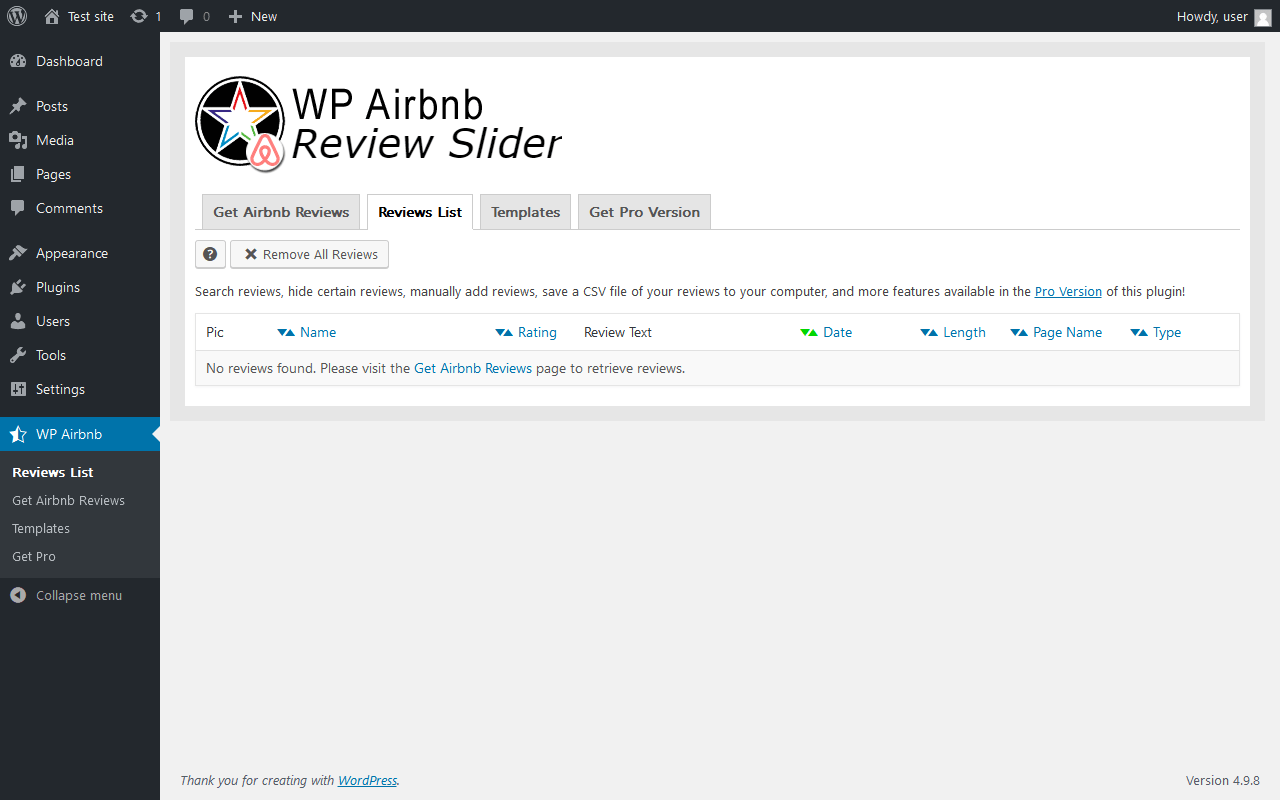
Task: Click the Rating column header text
Action: pyautogui.click(x=537, y=332)
